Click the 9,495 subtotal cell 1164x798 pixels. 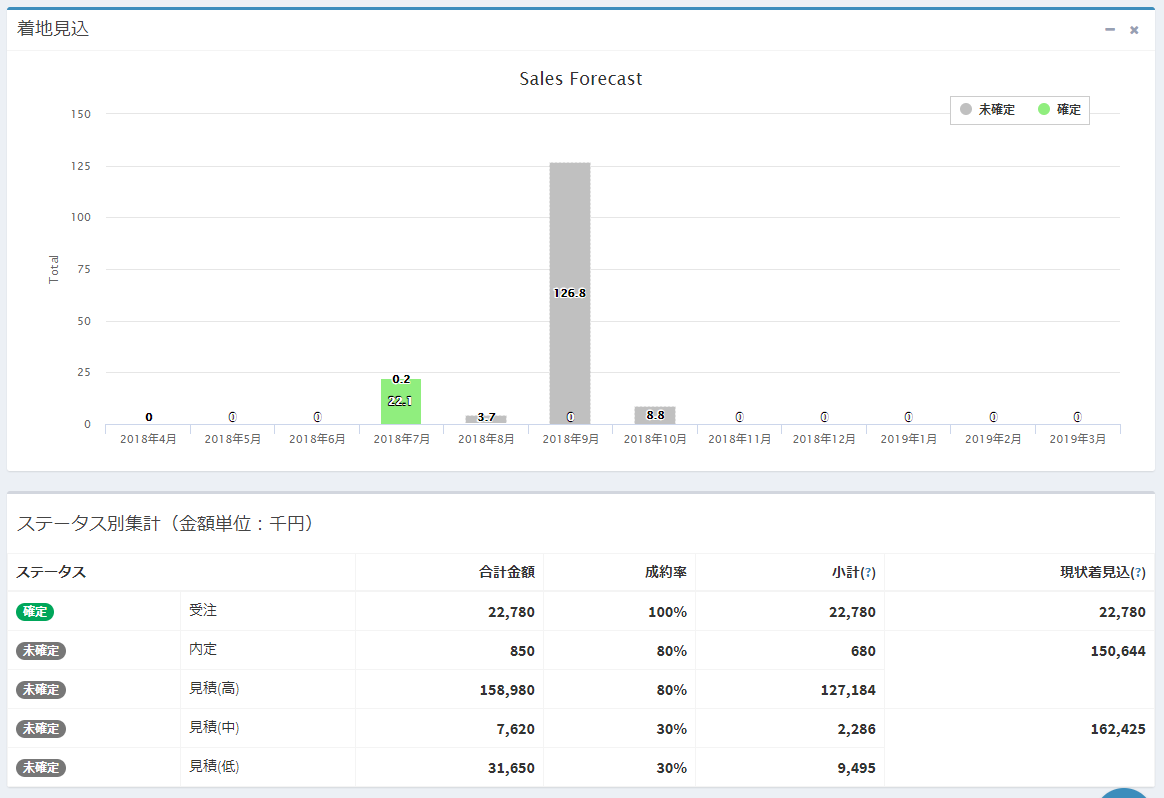point(856,768)
